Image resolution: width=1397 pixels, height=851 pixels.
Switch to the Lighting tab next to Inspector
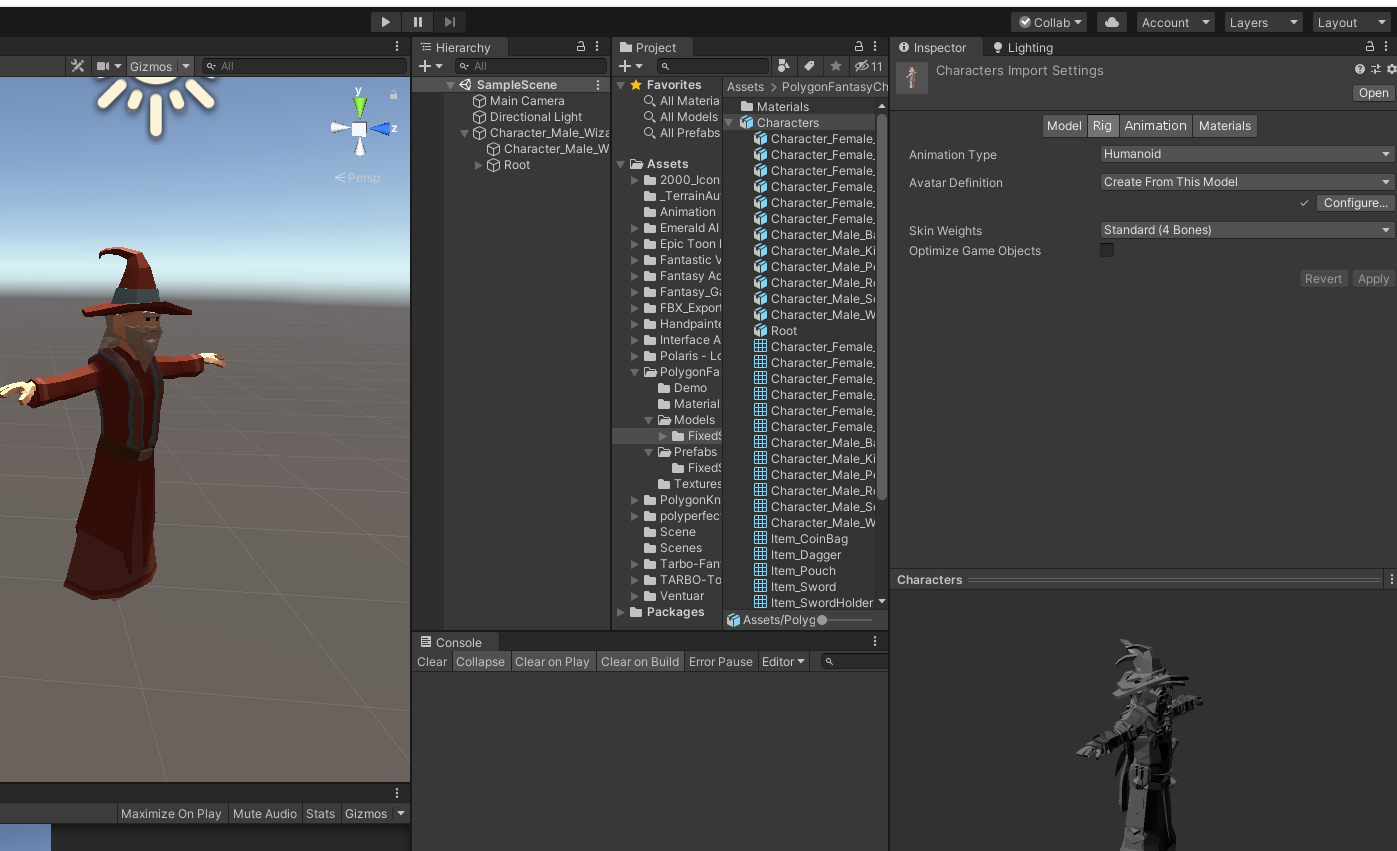point(1022,47)
